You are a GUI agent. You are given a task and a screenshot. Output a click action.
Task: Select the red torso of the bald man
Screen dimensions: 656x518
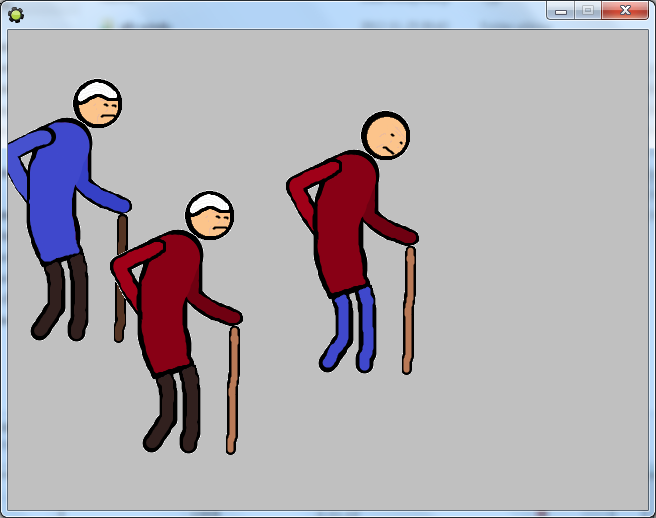[345, 225]
